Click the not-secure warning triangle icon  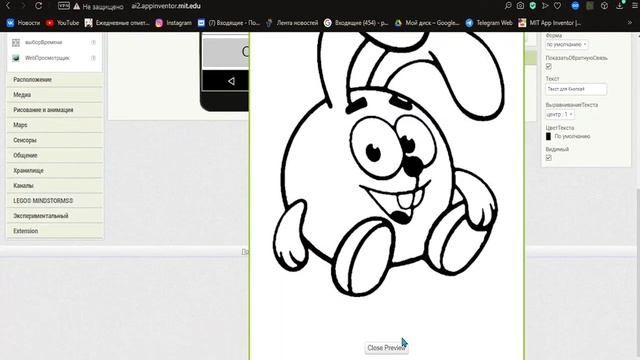77,6
